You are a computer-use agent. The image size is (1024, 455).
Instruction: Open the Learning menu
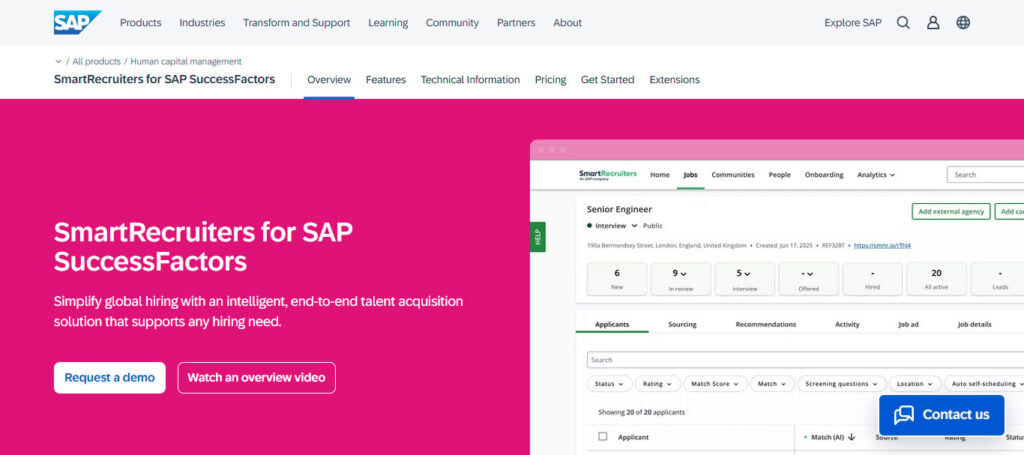click(x=388, y=23)
